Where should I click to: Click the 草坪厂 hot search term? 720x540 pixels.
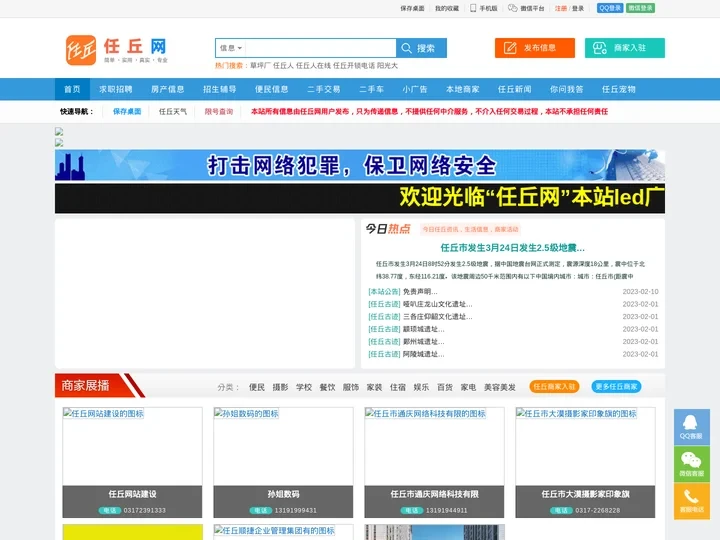click(260, 66)
